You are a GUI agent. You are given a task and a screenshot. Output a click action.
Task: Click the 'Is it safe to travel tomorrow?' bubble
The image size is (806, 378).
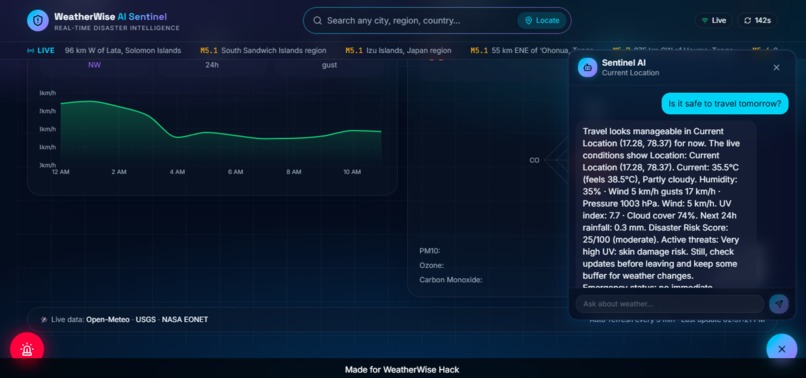click(725, 103)
